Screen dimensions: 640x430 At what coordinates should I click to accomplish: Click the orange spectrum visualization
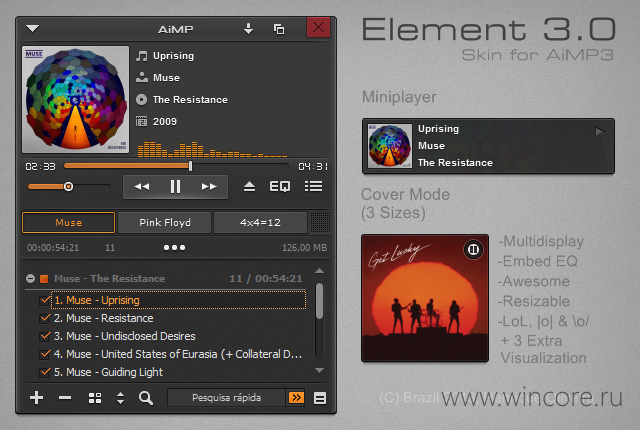pyautogui.click(x=212, y=149)
